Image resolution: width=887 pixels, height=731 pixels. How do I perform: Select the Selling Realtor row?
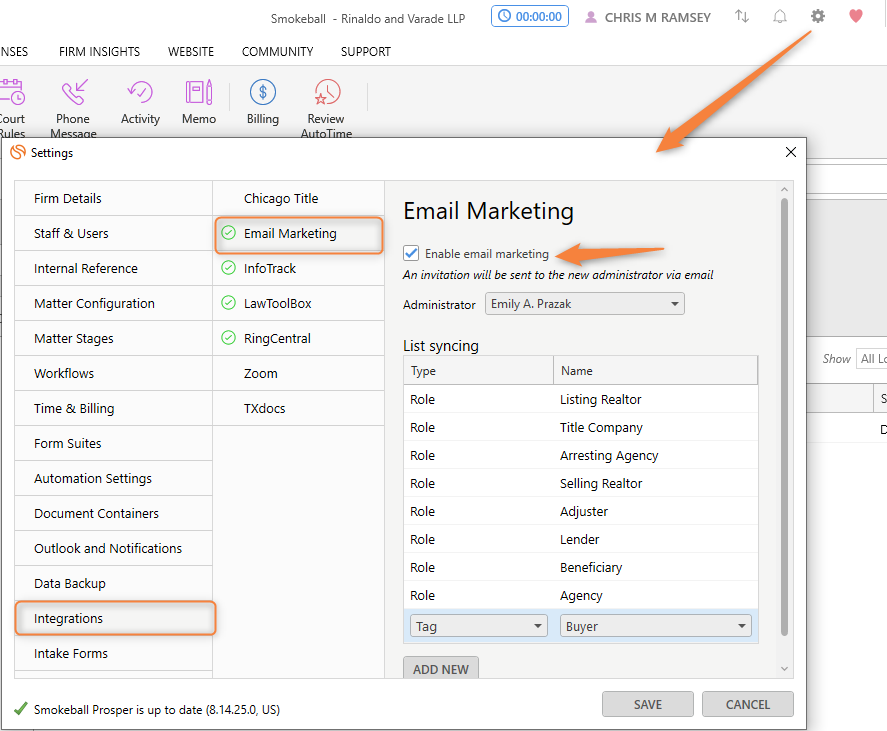click(581, 483)
